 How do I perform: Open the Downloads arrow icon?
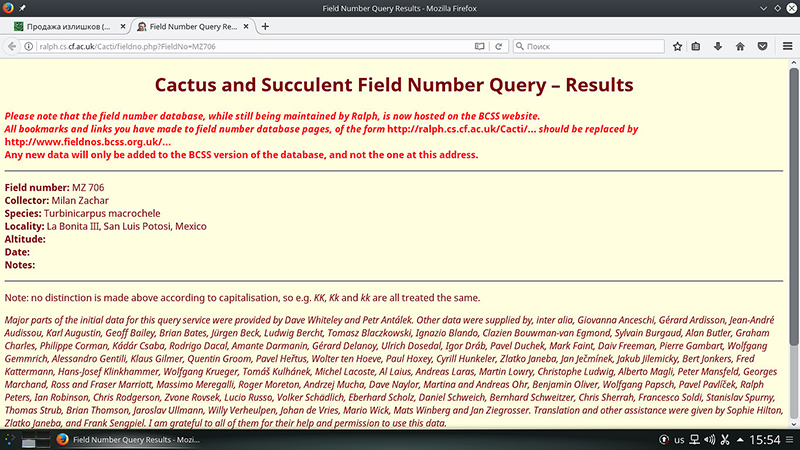pos(719,46)
